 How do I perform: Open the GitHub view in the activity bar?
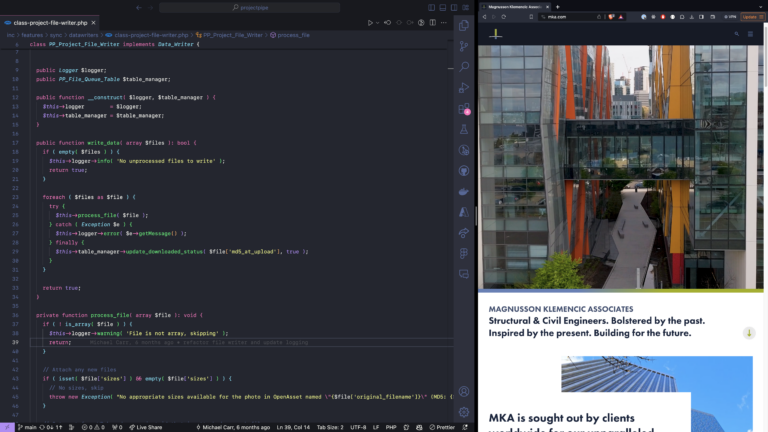[x=464, y=171]
